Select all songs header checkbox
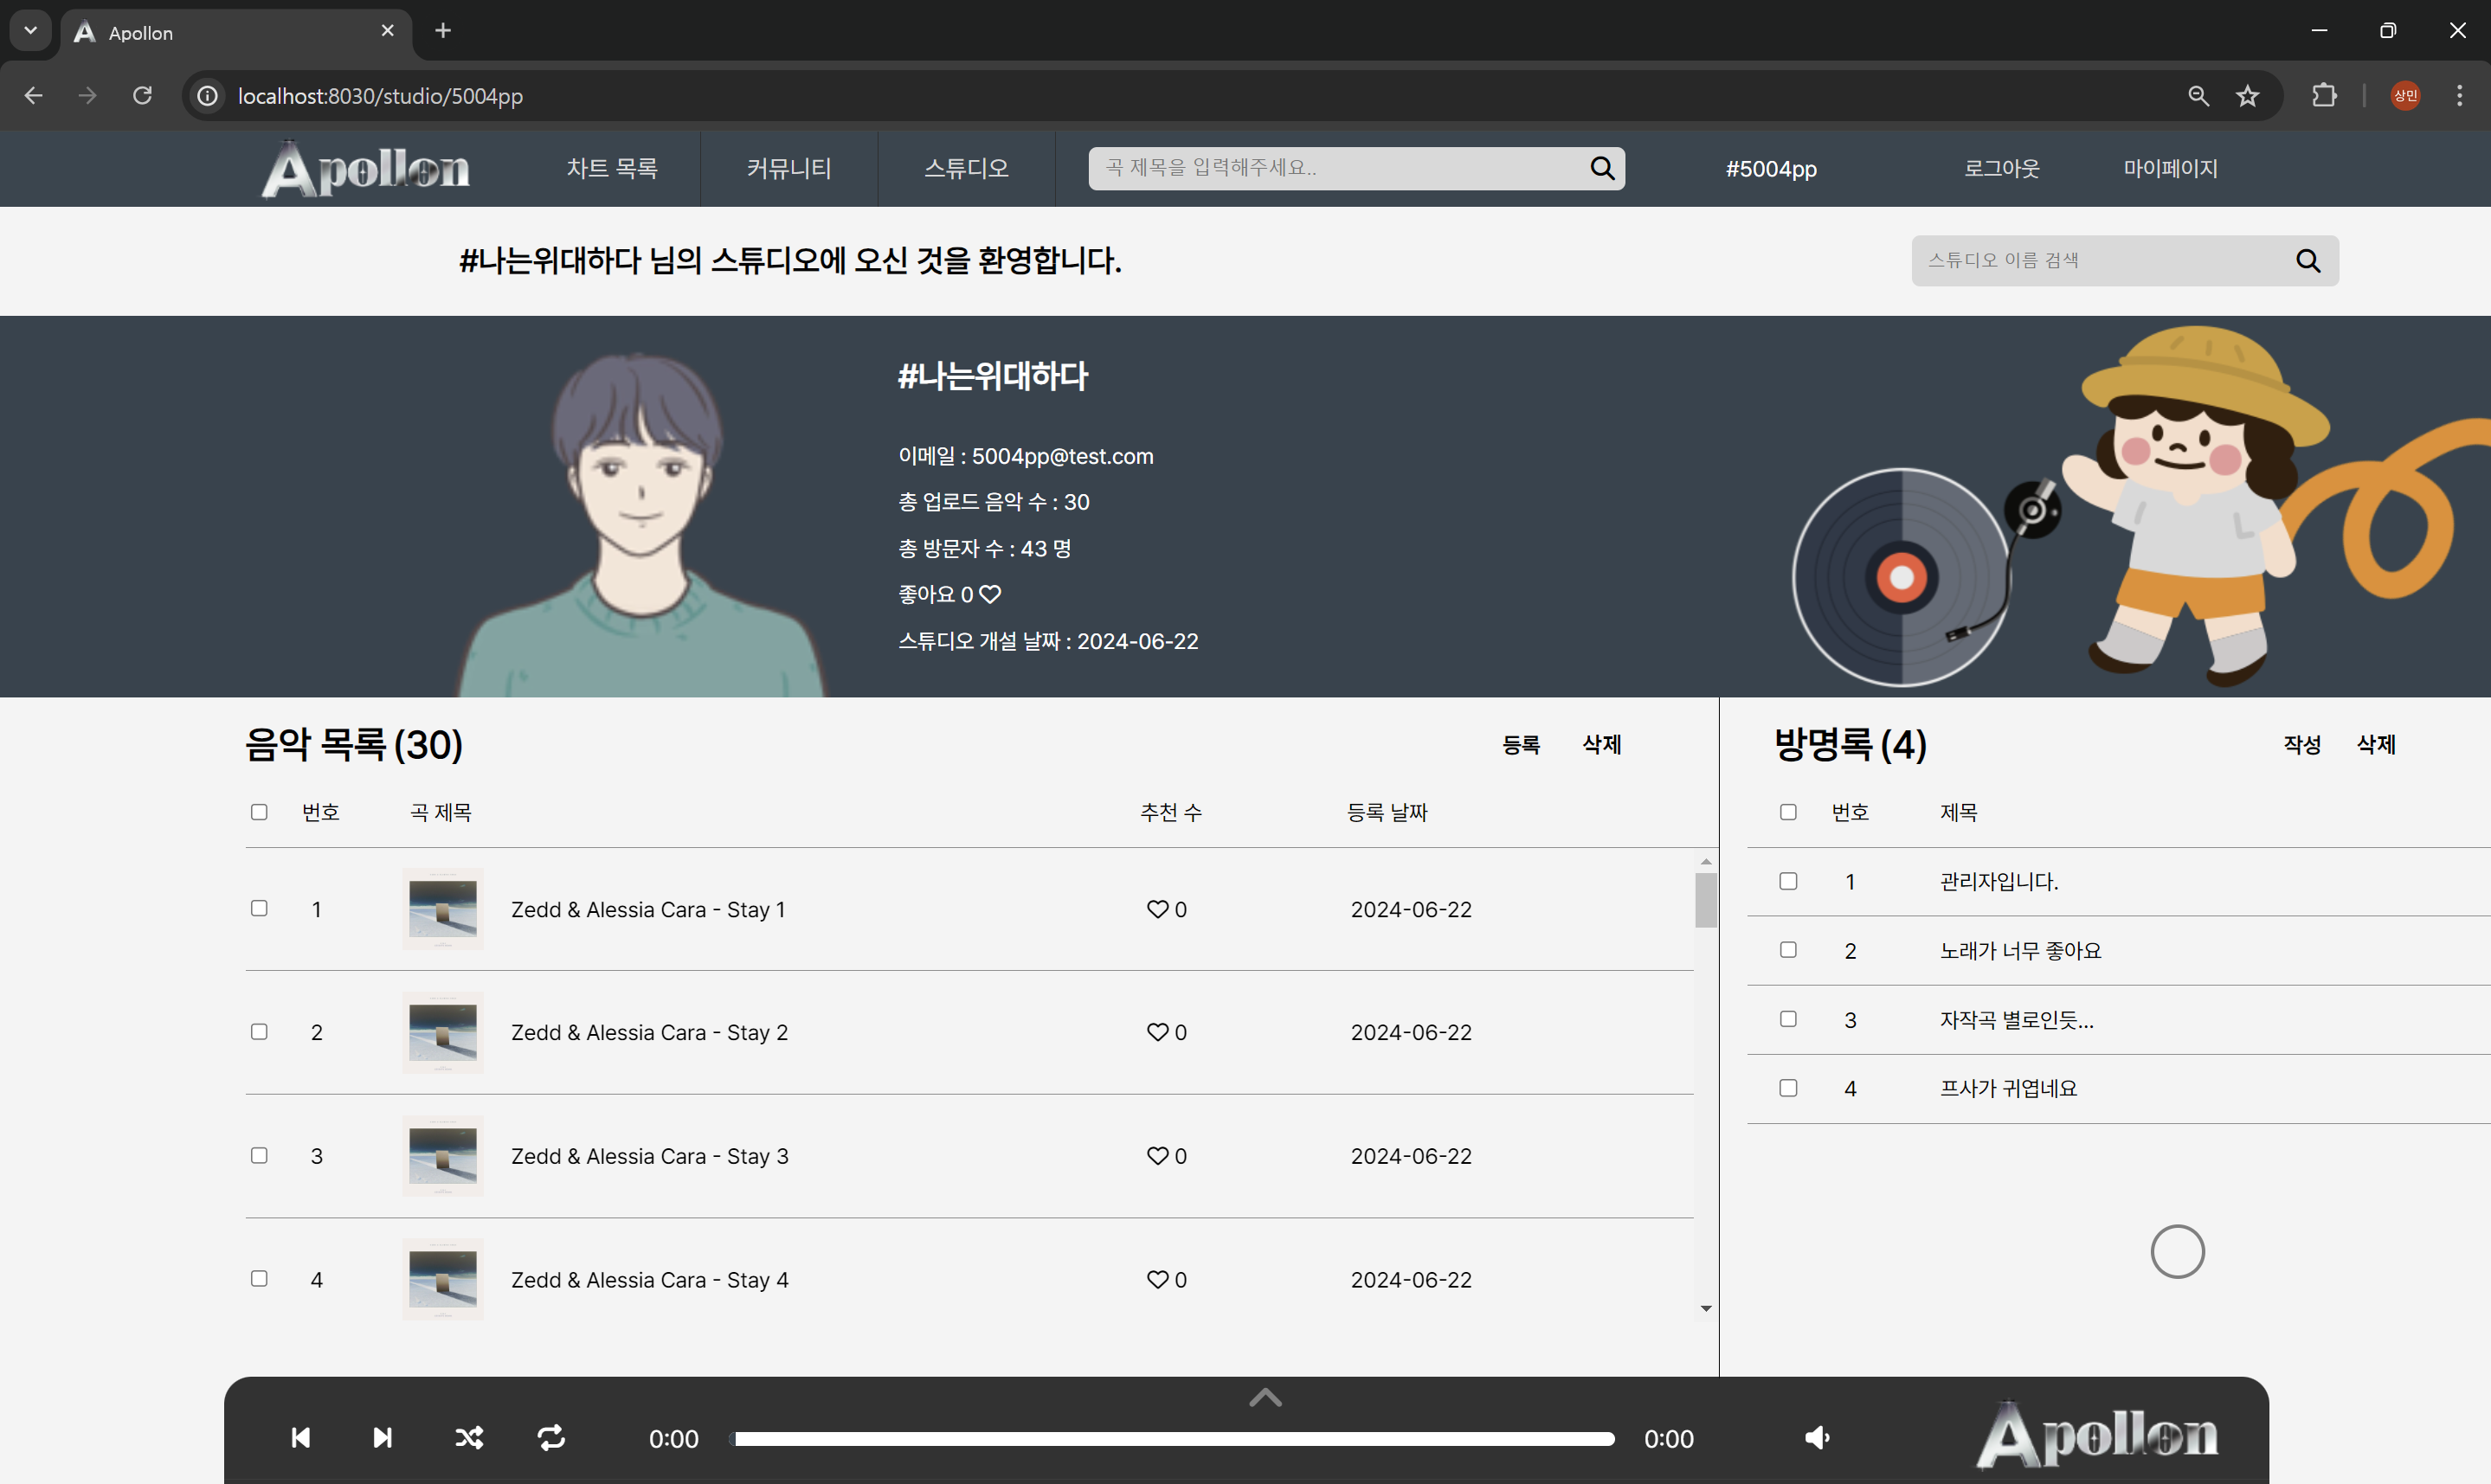Screen dimensions: 2491x1484 (259, 812)
